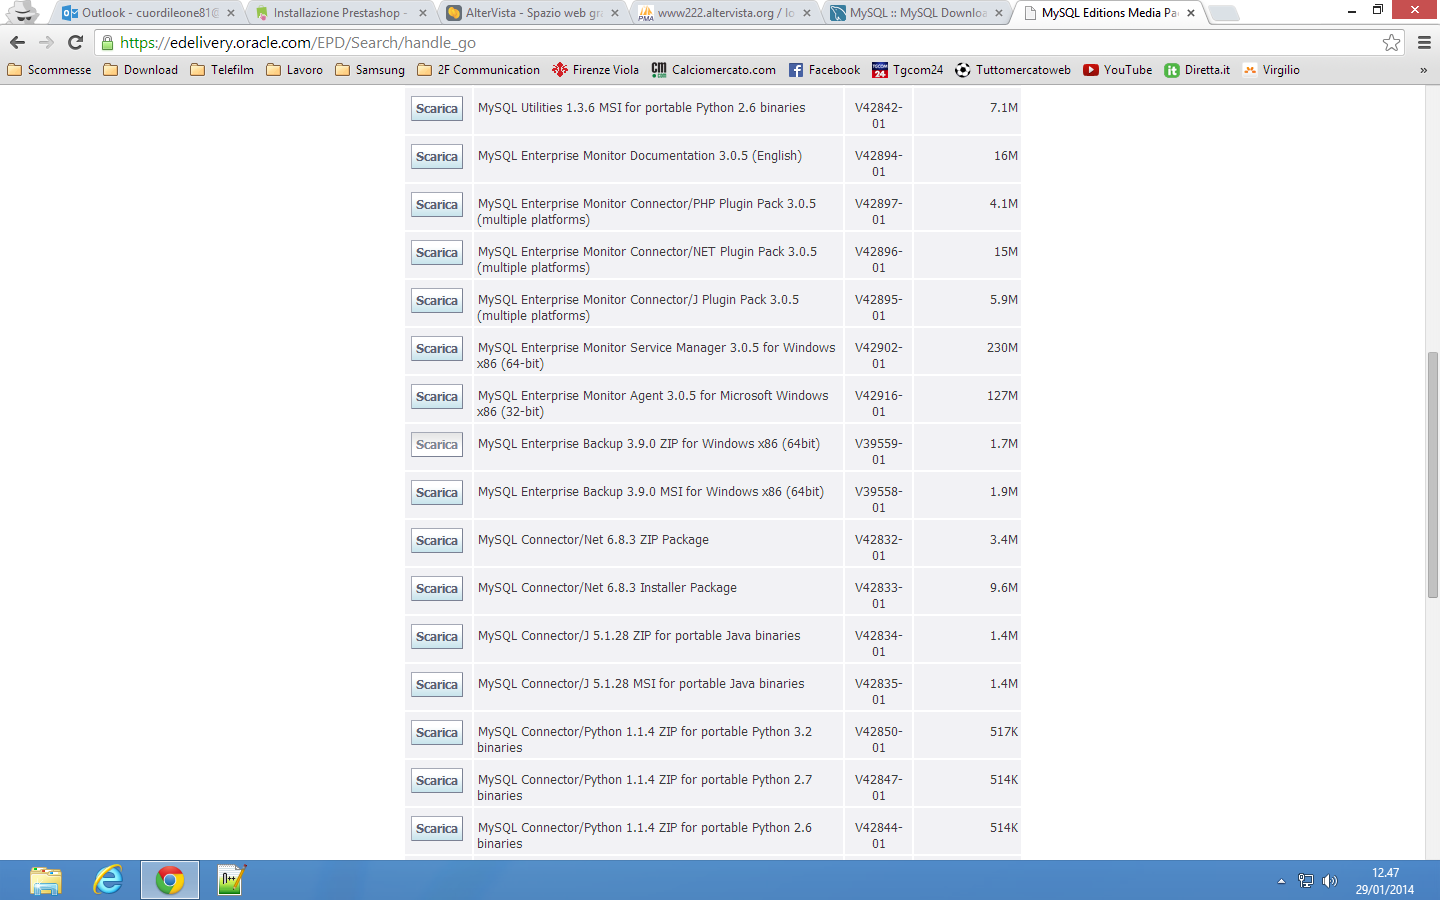Click the Chrome taskbar icon
This screenshot has width=1440, height=900.
click(170, 880)
